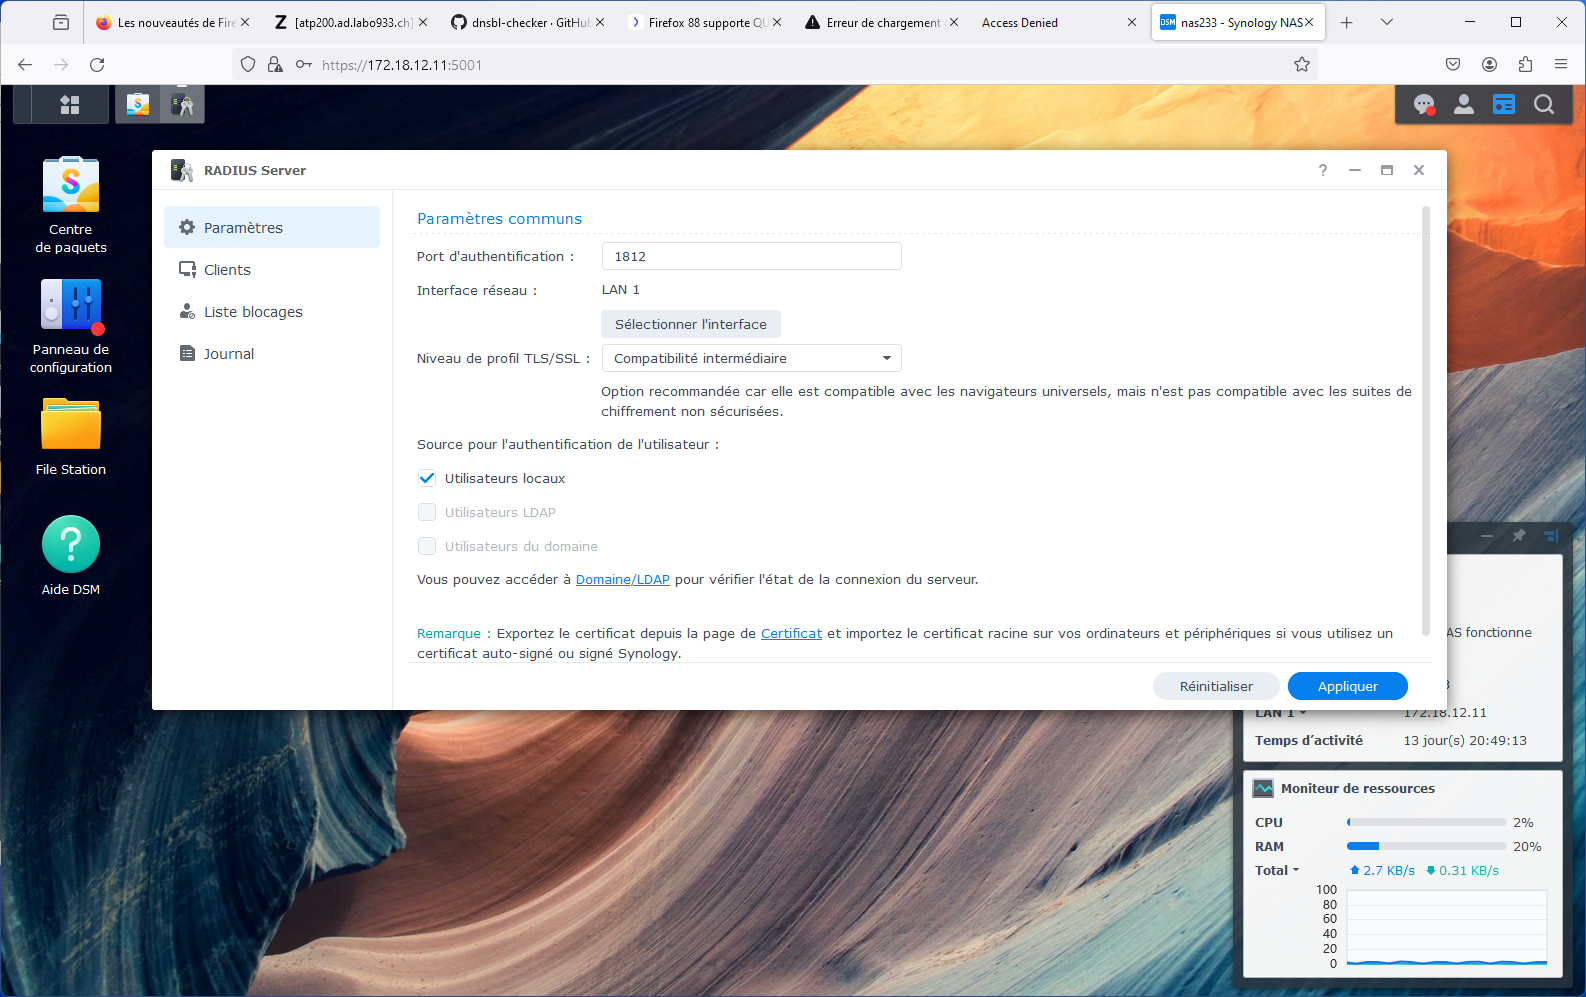Reload the page in Firefox
The image size is (1586, 997).
pos(97,65)
